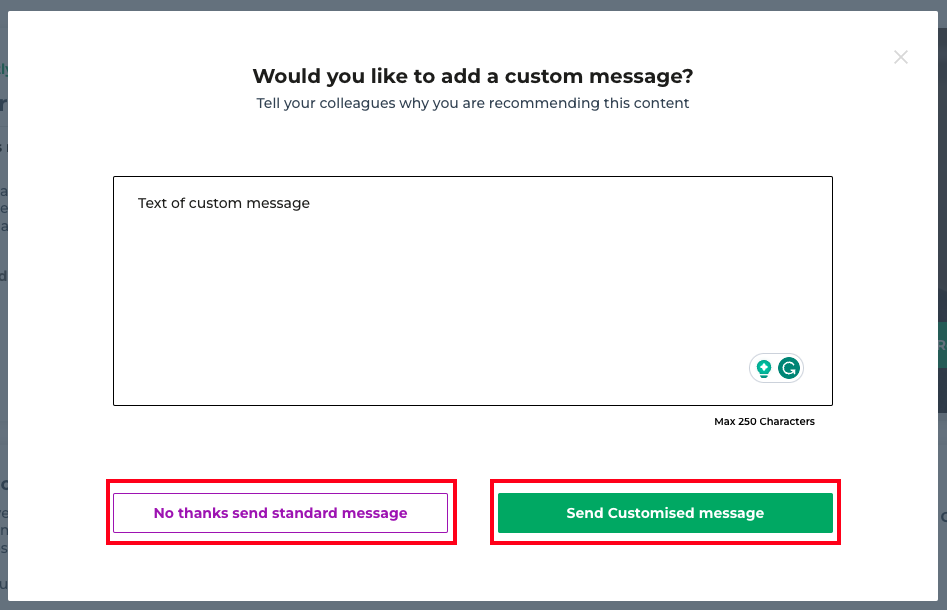Viewport: 947px width, 610px height.
Task: Click the word 'standard' on the purple-outlined button
Action: 304,513
